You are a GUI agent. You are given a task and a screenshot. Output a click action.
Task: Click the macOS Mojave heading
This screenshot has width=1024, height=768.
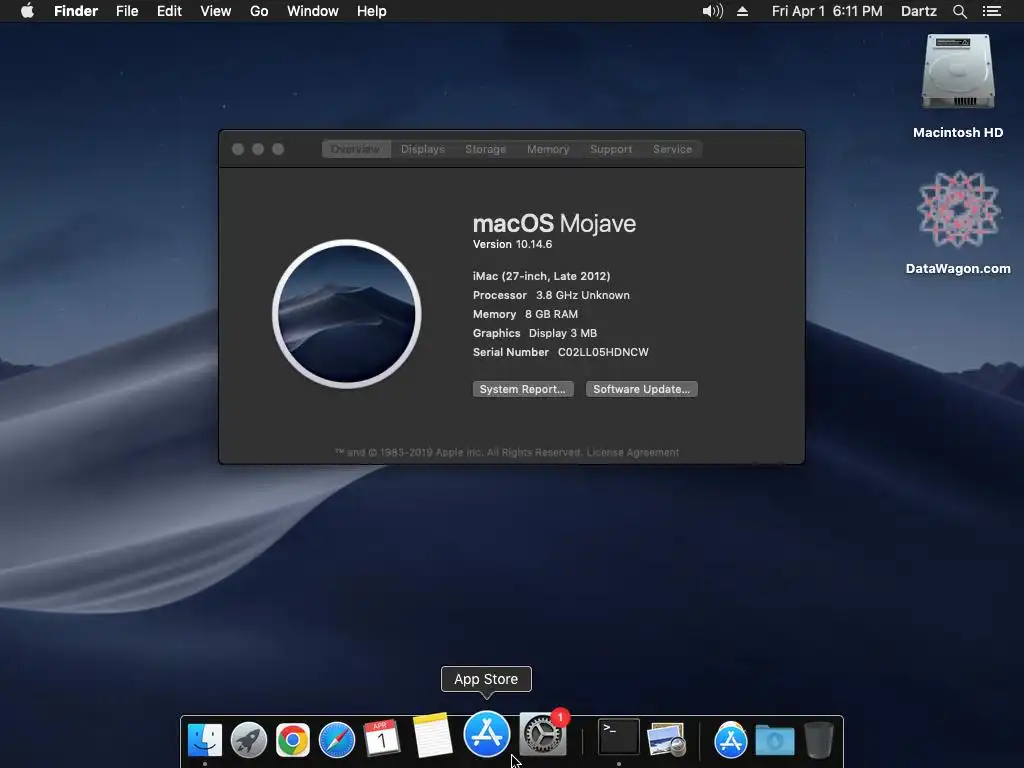pos(554,223)
